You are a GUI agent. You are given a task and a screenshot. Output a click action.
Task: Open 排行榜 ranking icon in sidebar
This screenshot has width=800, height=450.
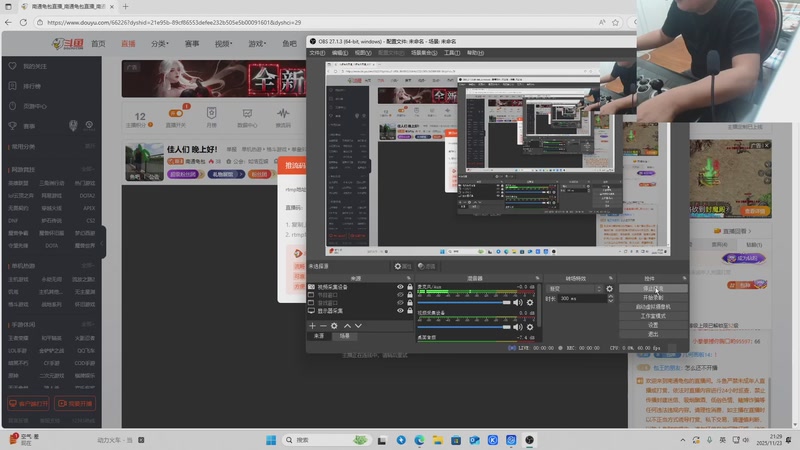13,86
